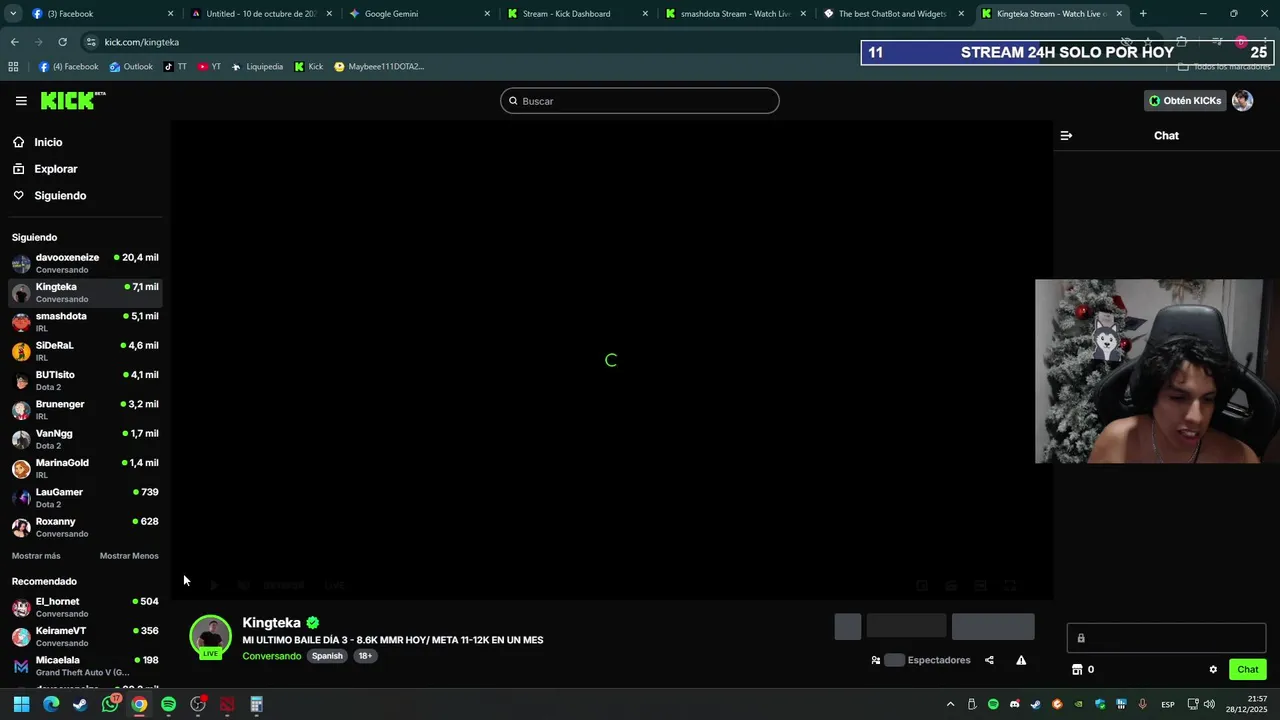
Task: Click the Conversando category link below title
Action: pyautogui.click(x=271, y=656)
